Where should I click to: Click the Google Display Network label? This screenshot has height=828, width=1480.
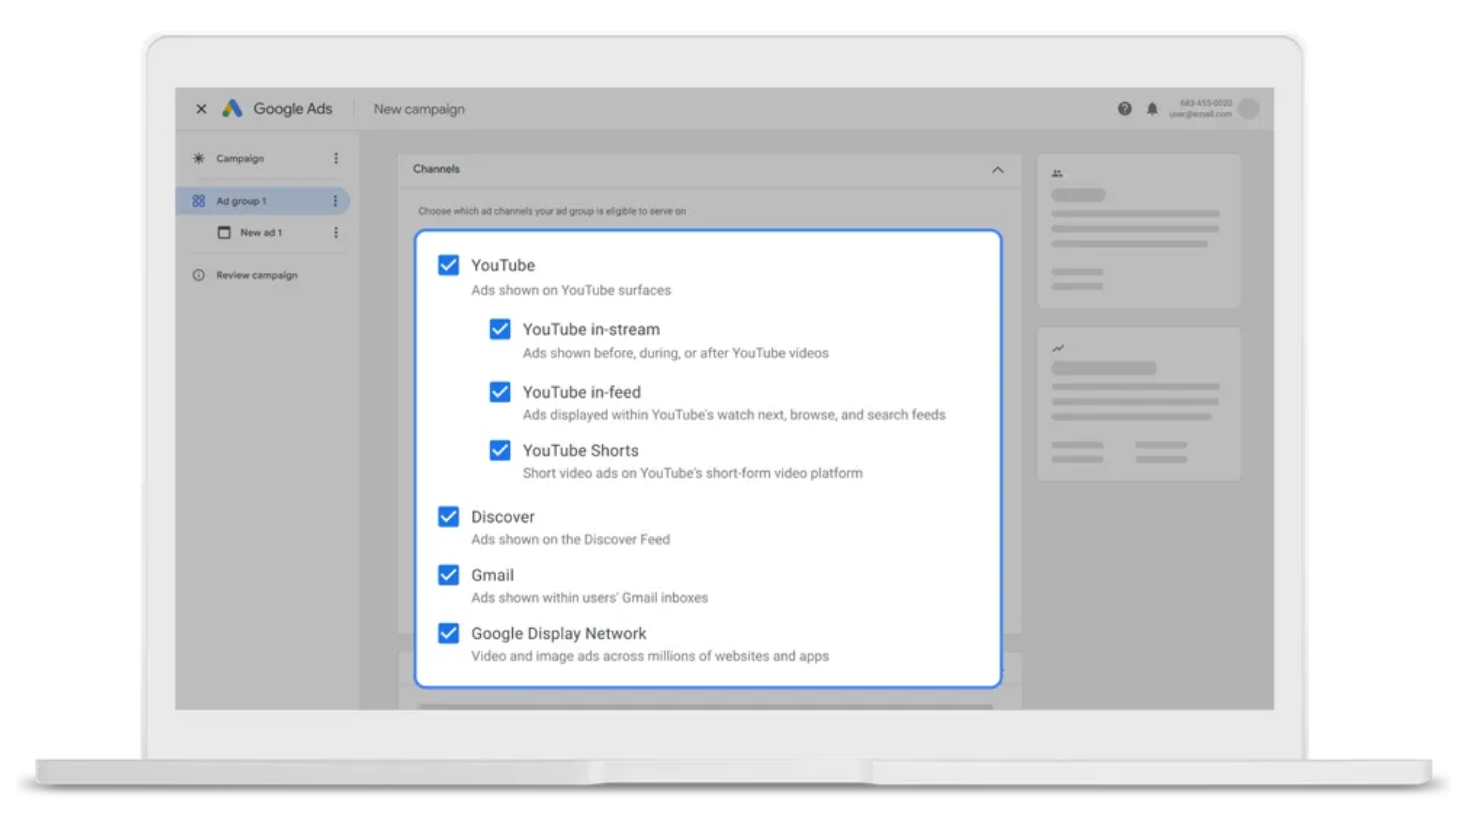click(559, 633)
